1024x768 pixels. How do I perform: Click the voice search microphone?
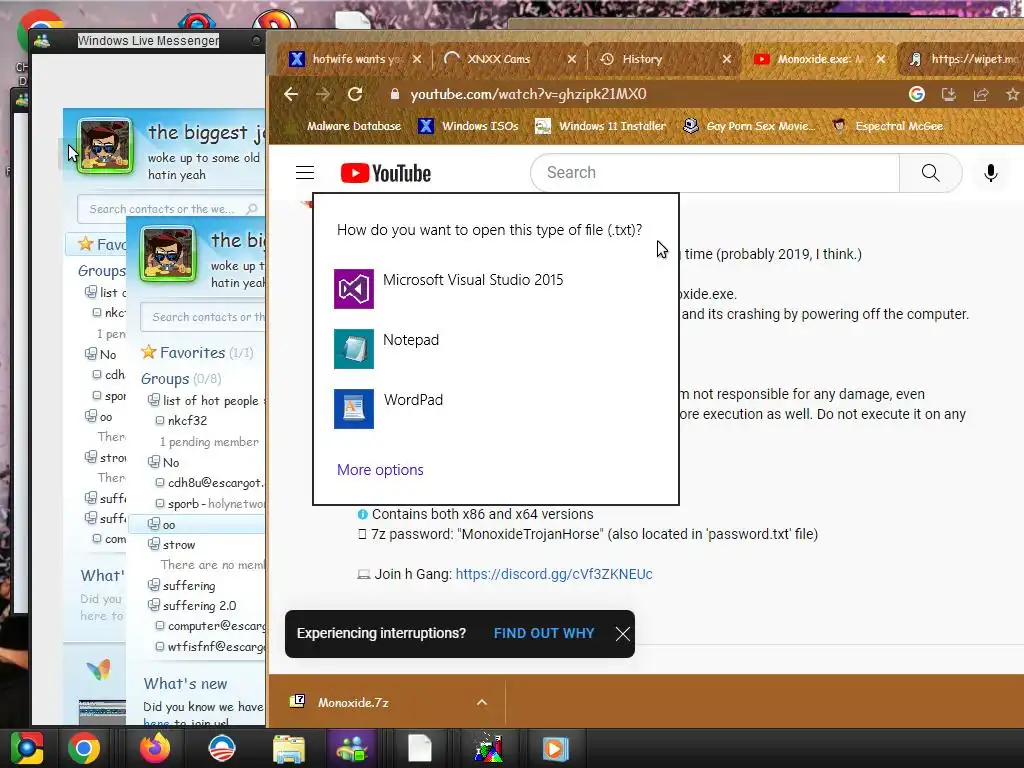pyautogui.click(x=991, y=172)
